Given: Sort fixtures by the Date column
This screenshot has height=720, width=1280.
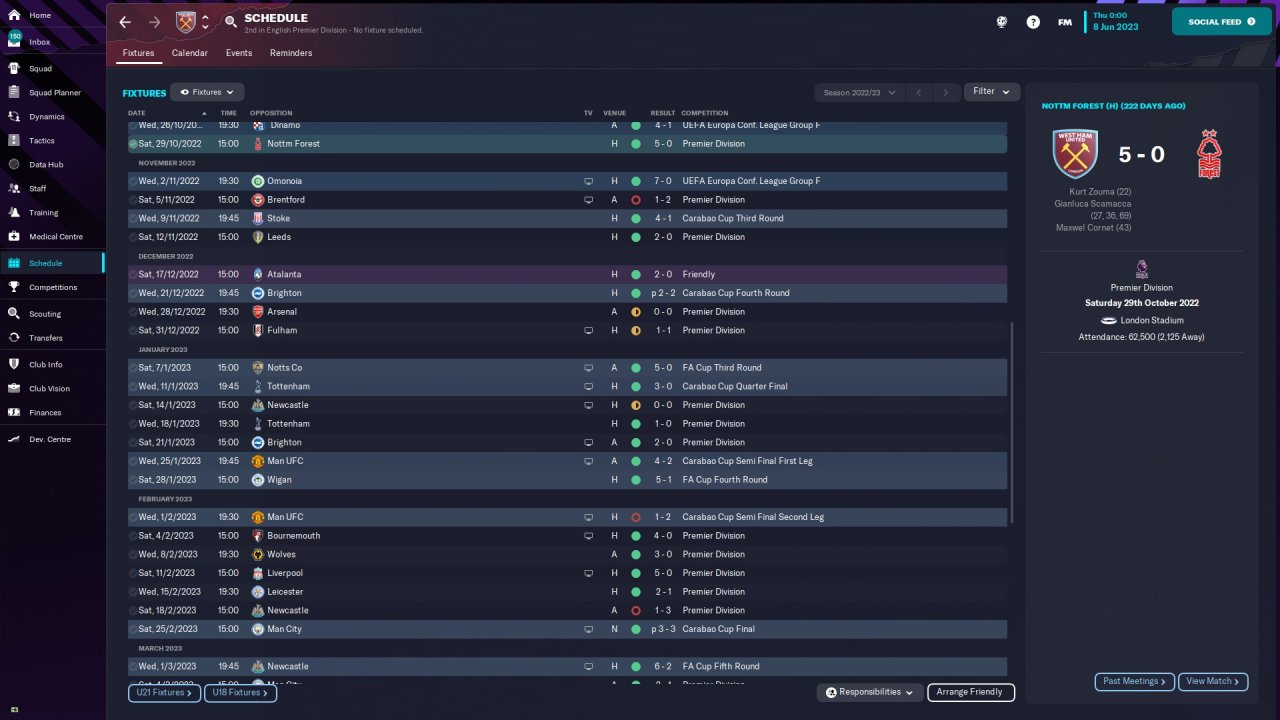Looking at the screenshot, I should [x=137, y=113].
